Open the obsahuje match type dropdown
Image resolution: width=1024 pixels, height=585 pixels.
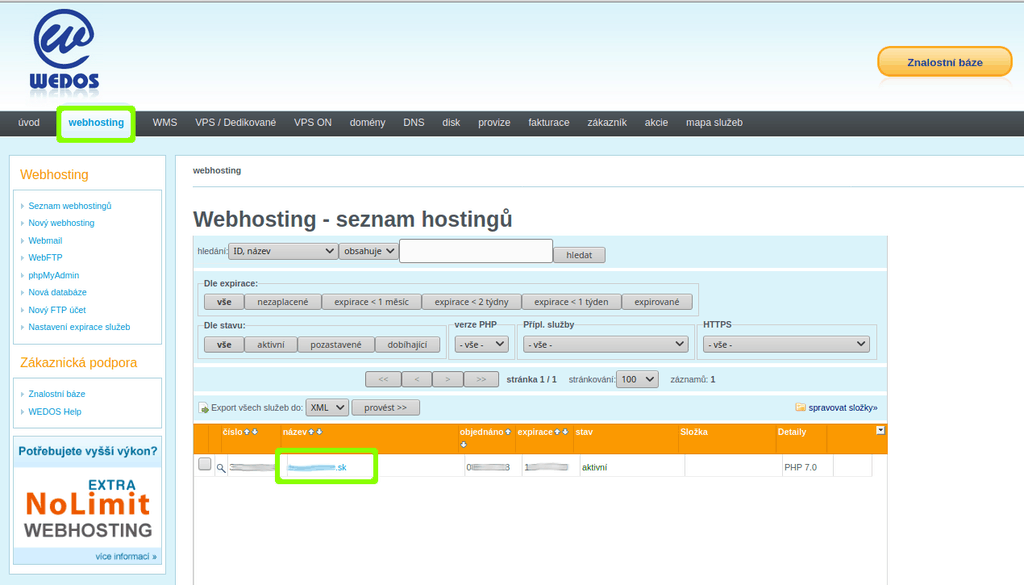(x=369, y=251)
